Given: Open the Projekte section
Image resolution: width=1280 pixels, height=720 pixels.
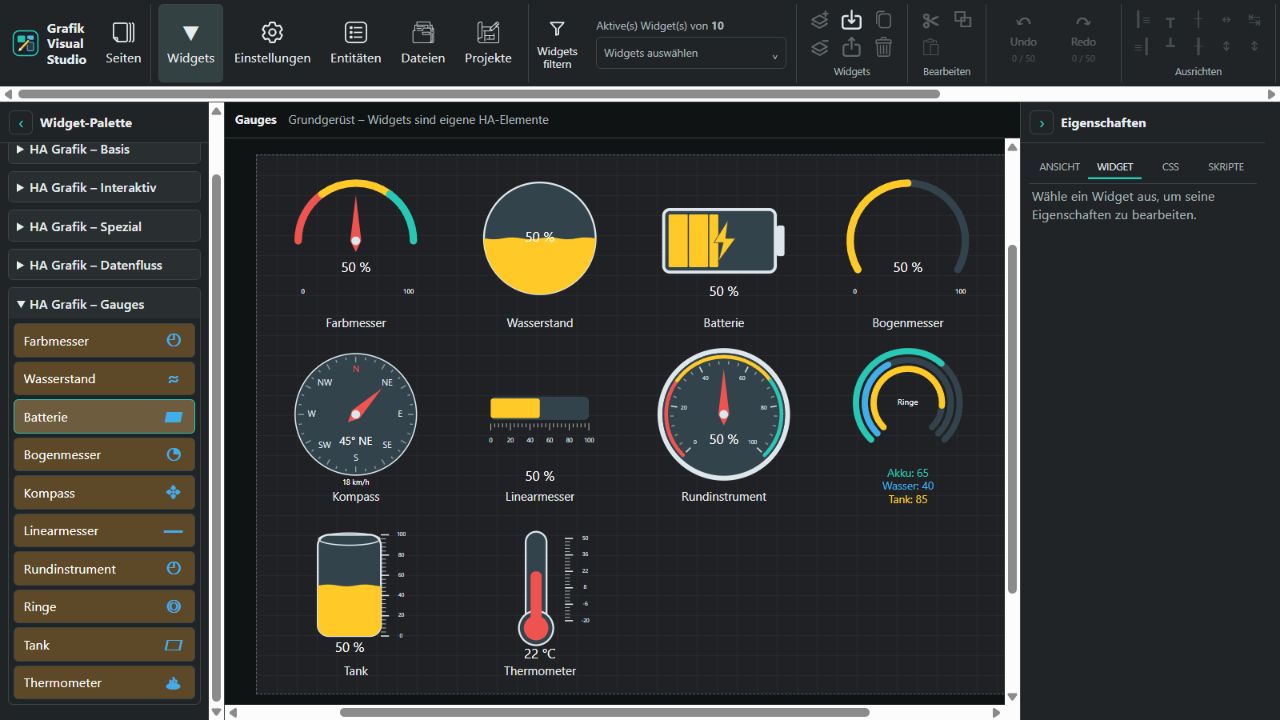Looking at the screenshot, I should coord(488,43).
